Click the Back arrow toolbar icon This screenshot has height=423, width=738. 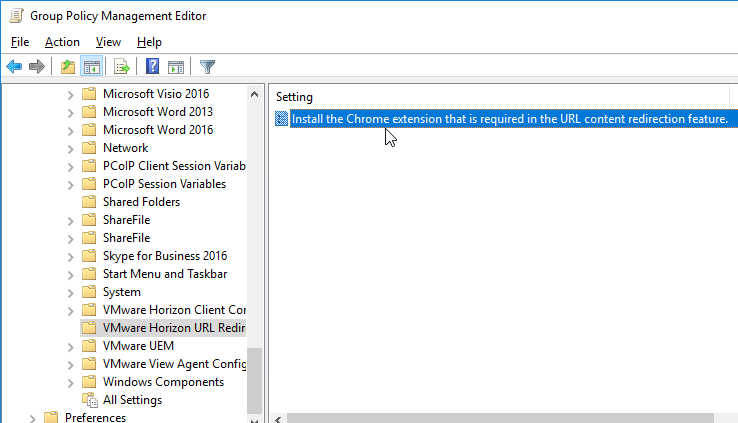tap(14, 67)
